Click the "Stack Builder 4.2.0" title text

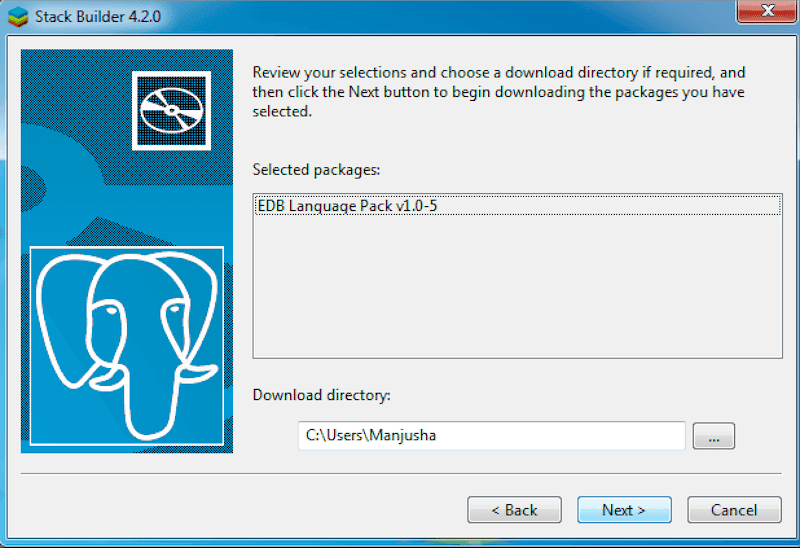pyautogui.click(x=96, y=14)
